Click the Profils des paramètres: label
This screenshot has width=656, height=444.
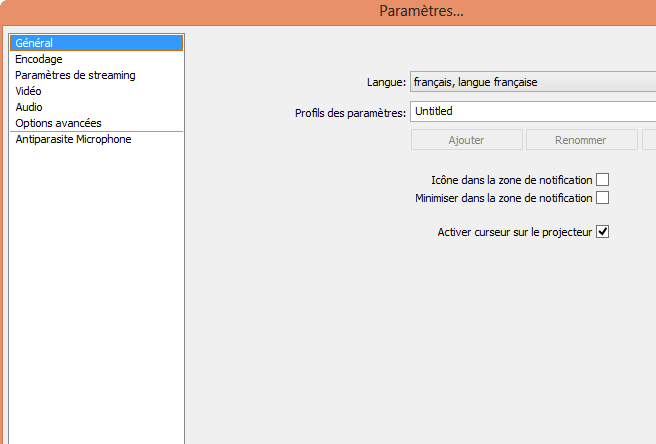pos(350,113)
